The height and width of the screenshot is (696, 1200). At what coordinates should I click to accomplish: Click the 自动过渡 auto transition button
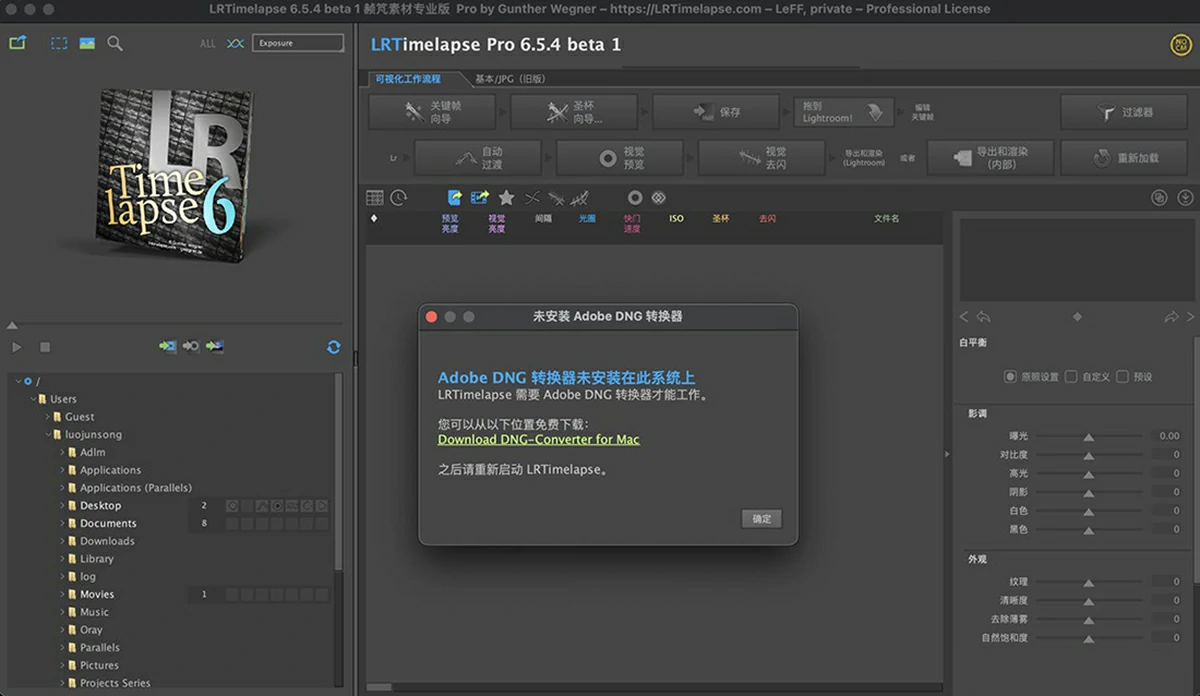tap(478, 158)
